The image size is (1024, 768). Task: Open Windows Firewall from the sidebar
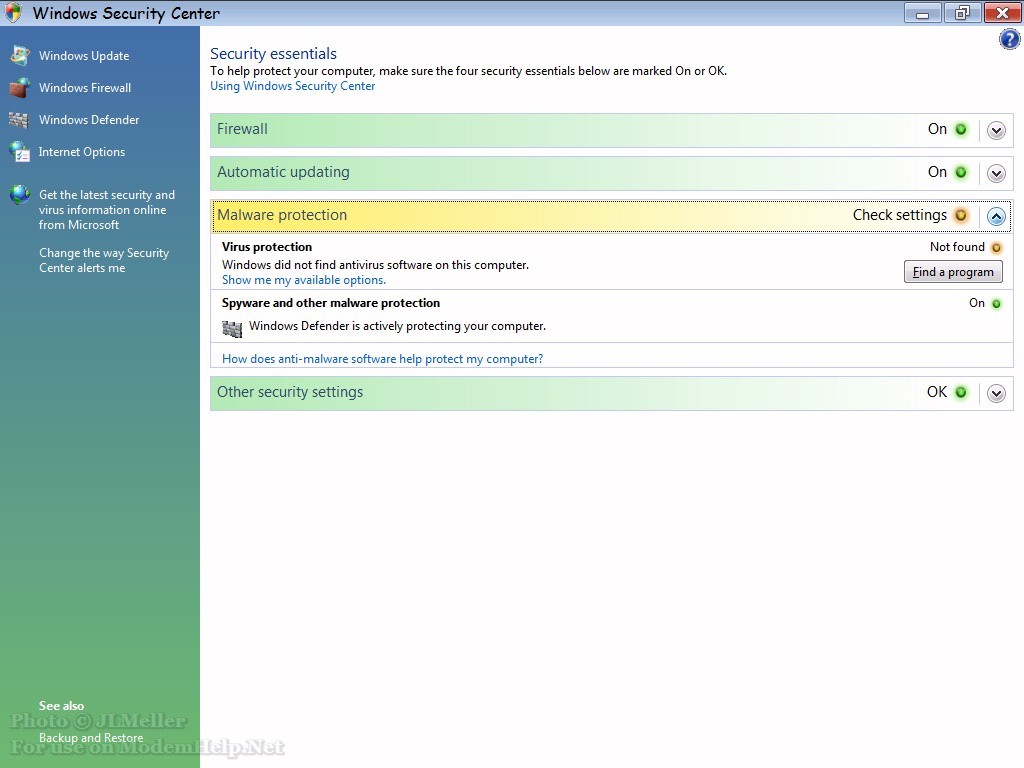point(85,88)
